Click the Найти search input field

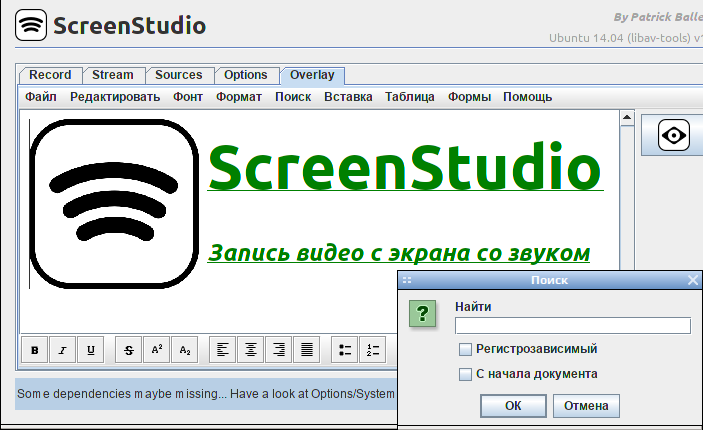[x=573, y=326]
